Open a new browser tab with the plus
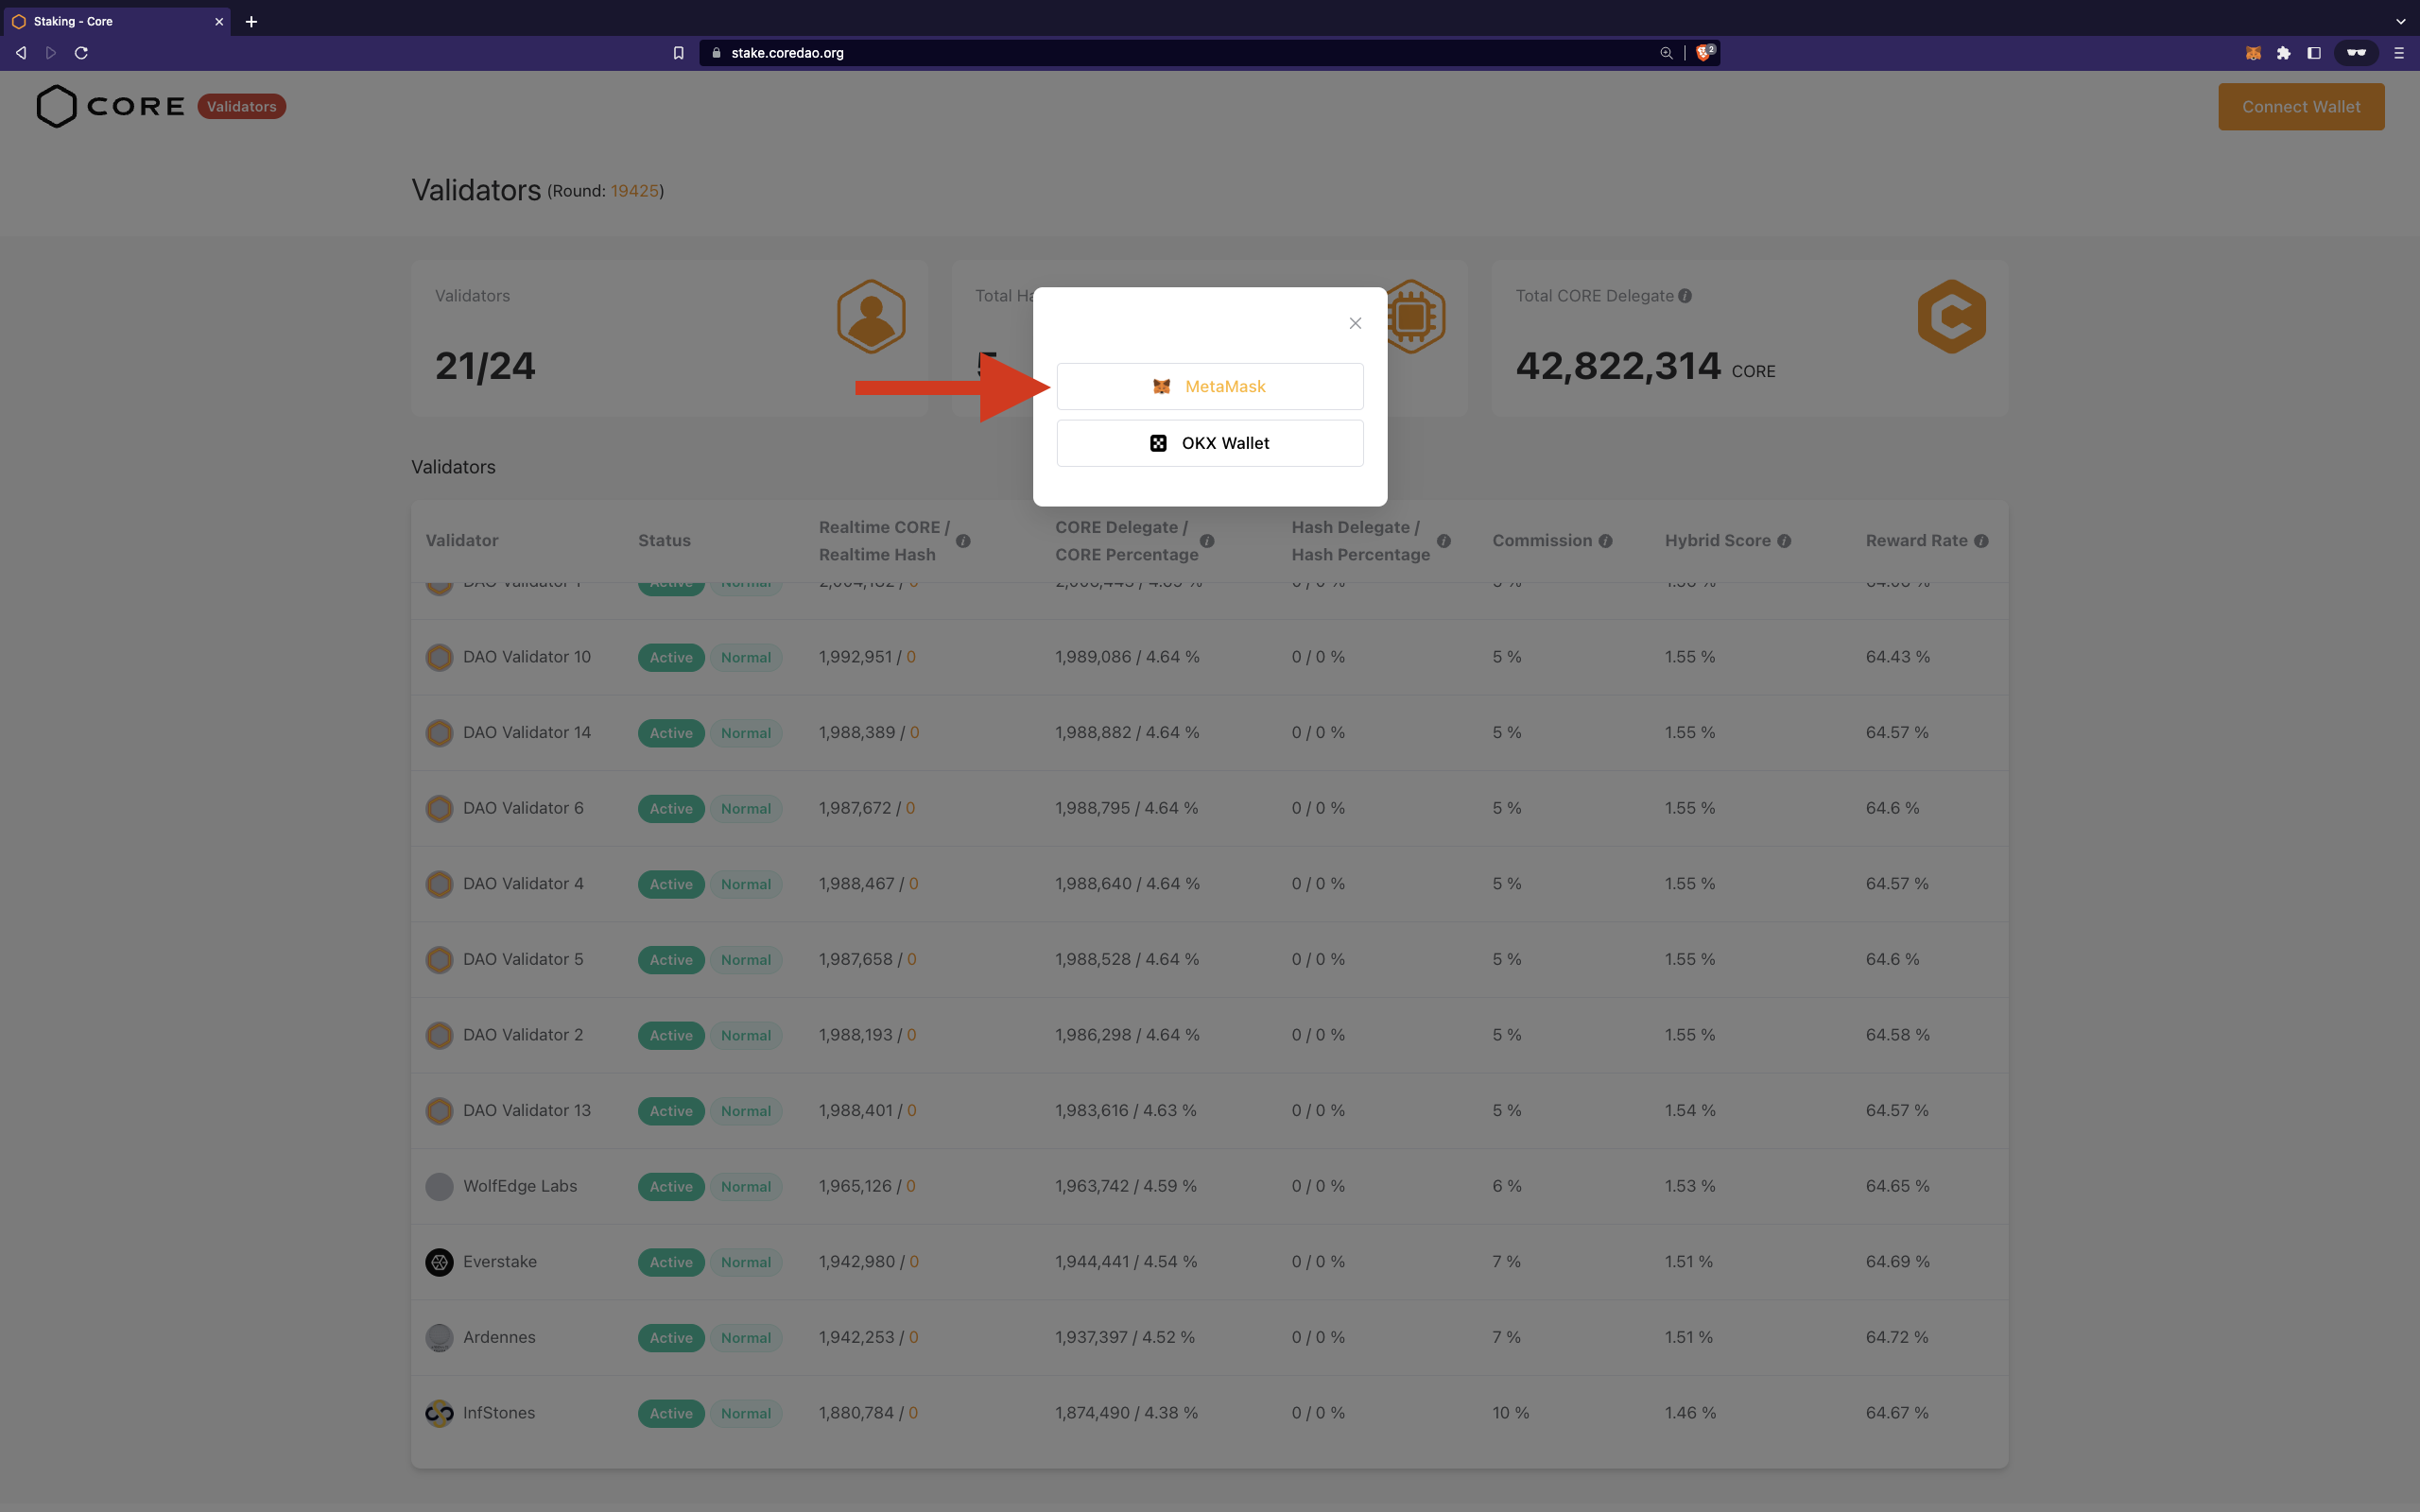This screenshot has height=1512, width=2420. pyautogui.click(x=251, y=21)
